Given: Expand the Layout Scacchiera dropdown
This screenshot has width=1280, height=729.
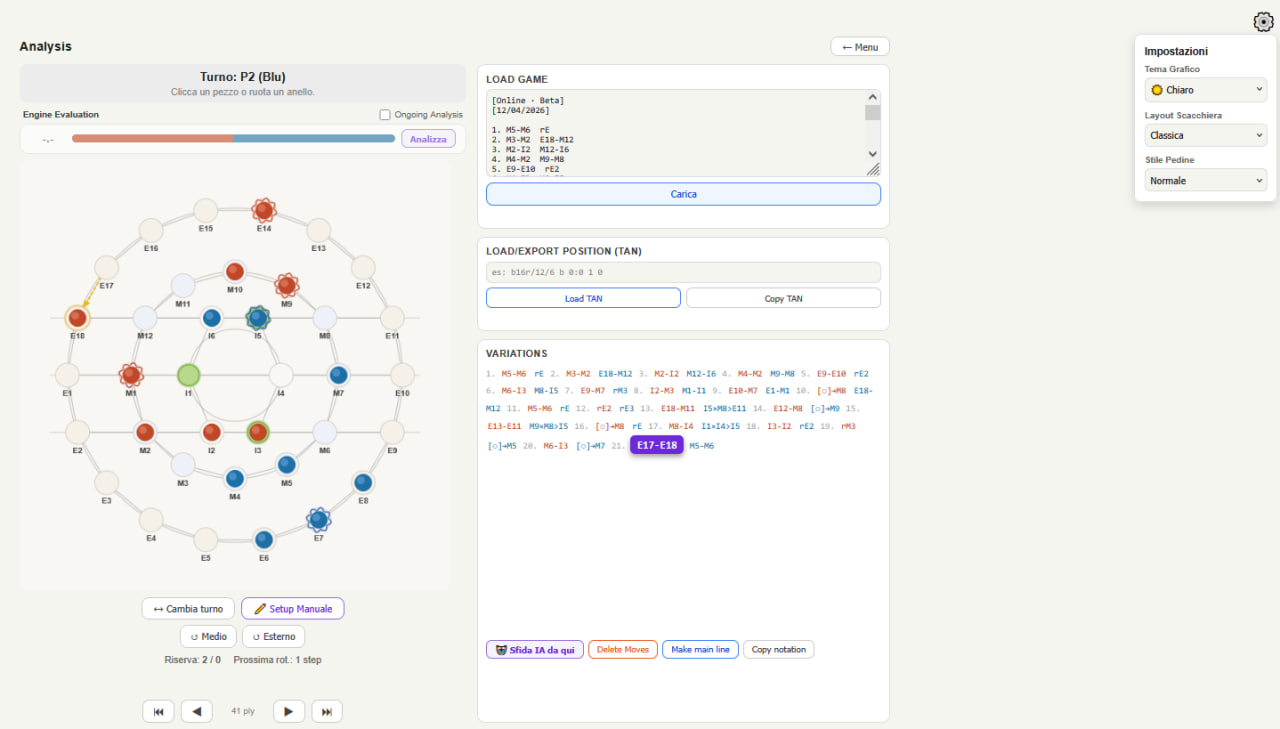Looking at the screenshot, I should 1205,135.
